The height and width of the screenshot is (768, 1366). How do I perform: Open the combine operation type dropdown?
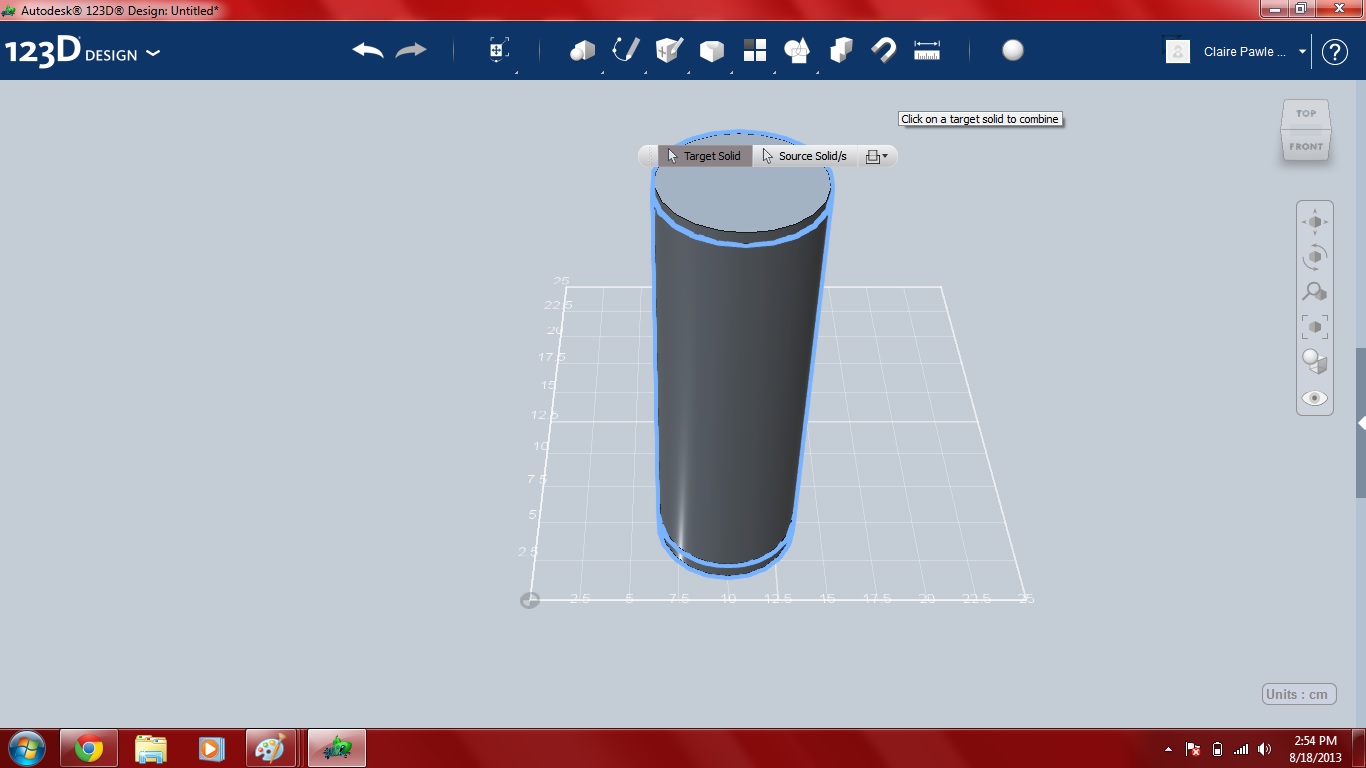tap(877, 156)
